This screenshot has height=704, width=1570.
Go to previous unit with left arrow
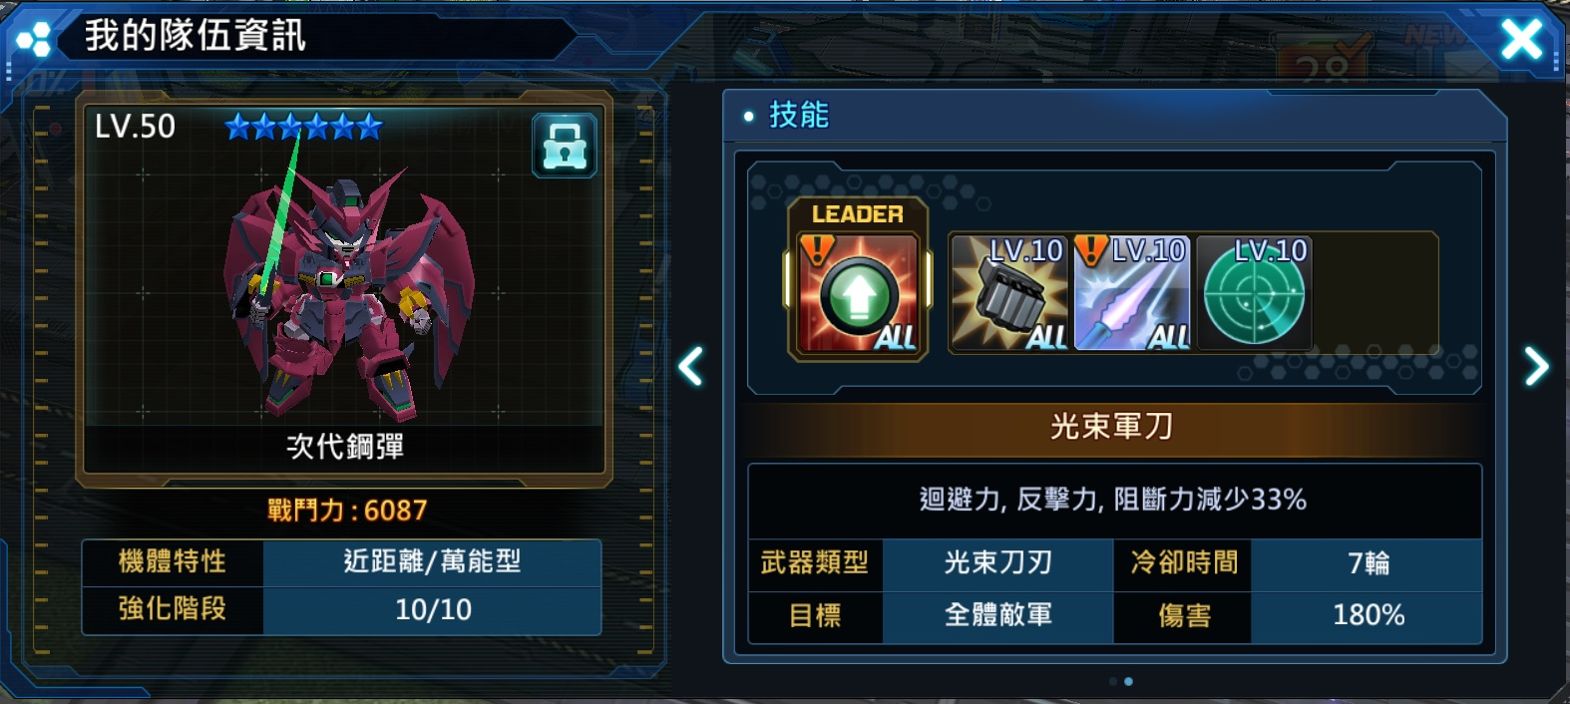[x=691, y=366]
